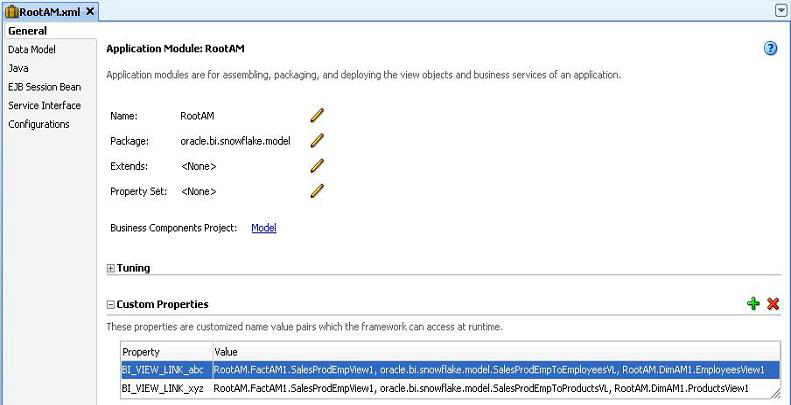Viewport: 791px width, 405px height.
Task: Collapse the Custom Properties section
Action: (x=110, y=305)
